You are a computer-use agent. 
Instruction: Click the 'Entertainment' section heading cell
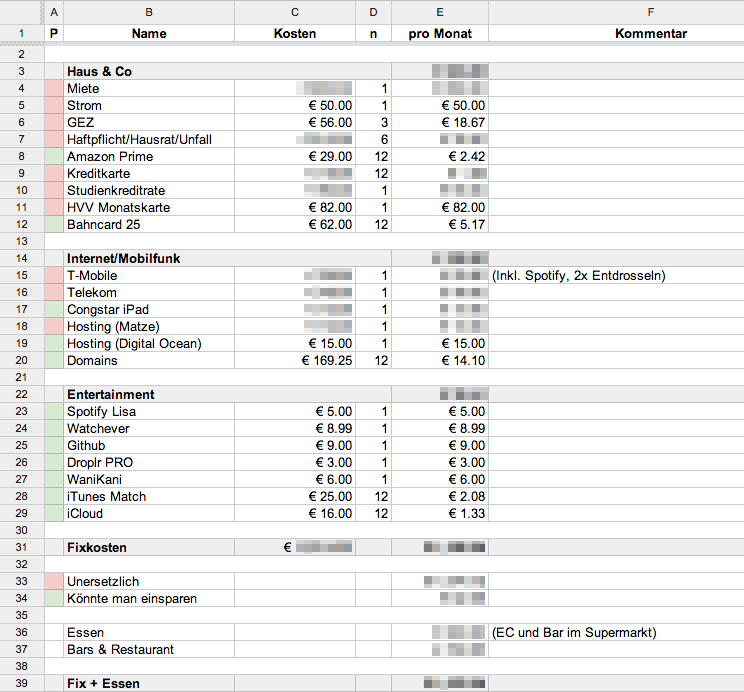pos(148,394)
